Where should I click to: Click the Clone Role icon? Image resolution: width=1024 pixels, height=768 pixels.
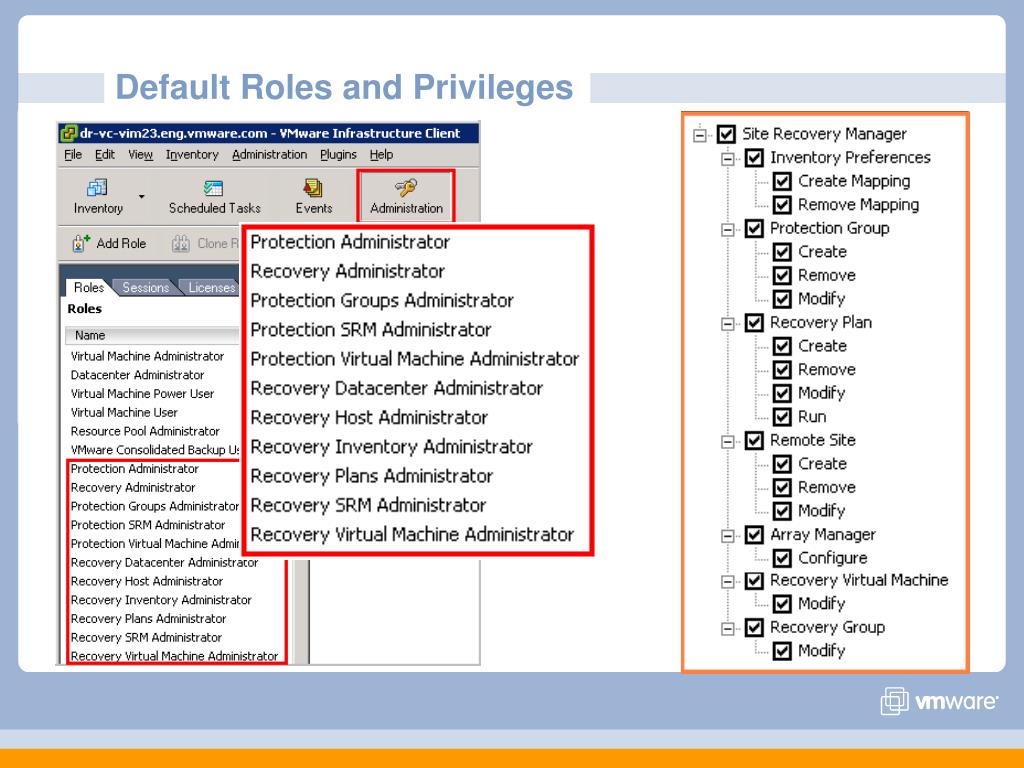click(180, 244)
